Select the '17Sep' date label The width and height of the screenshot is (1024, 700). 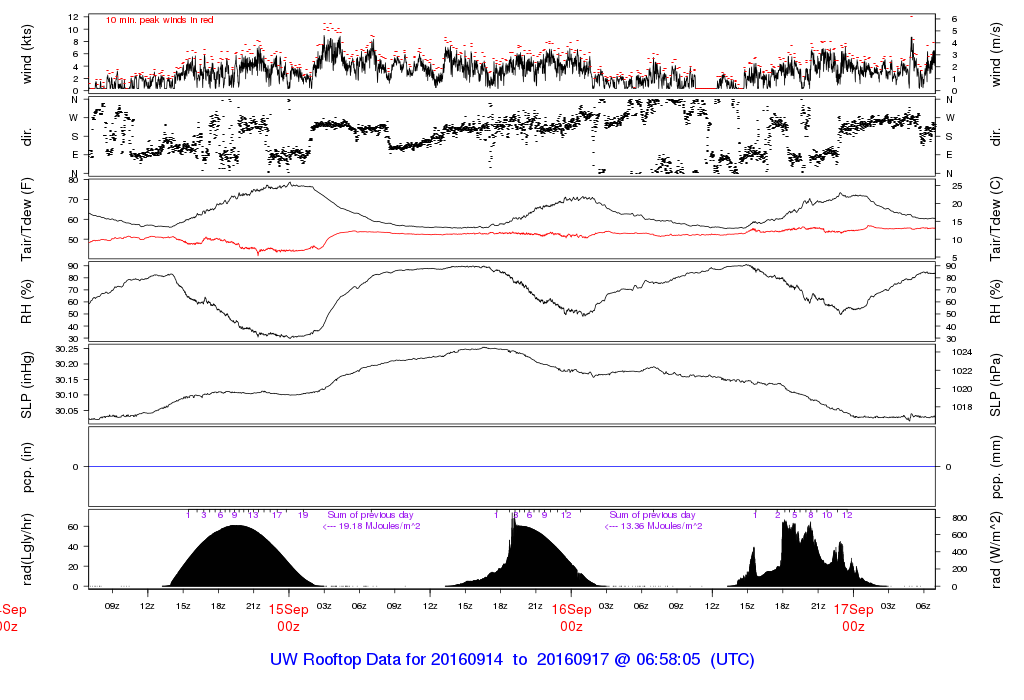(x=853, y=610)
